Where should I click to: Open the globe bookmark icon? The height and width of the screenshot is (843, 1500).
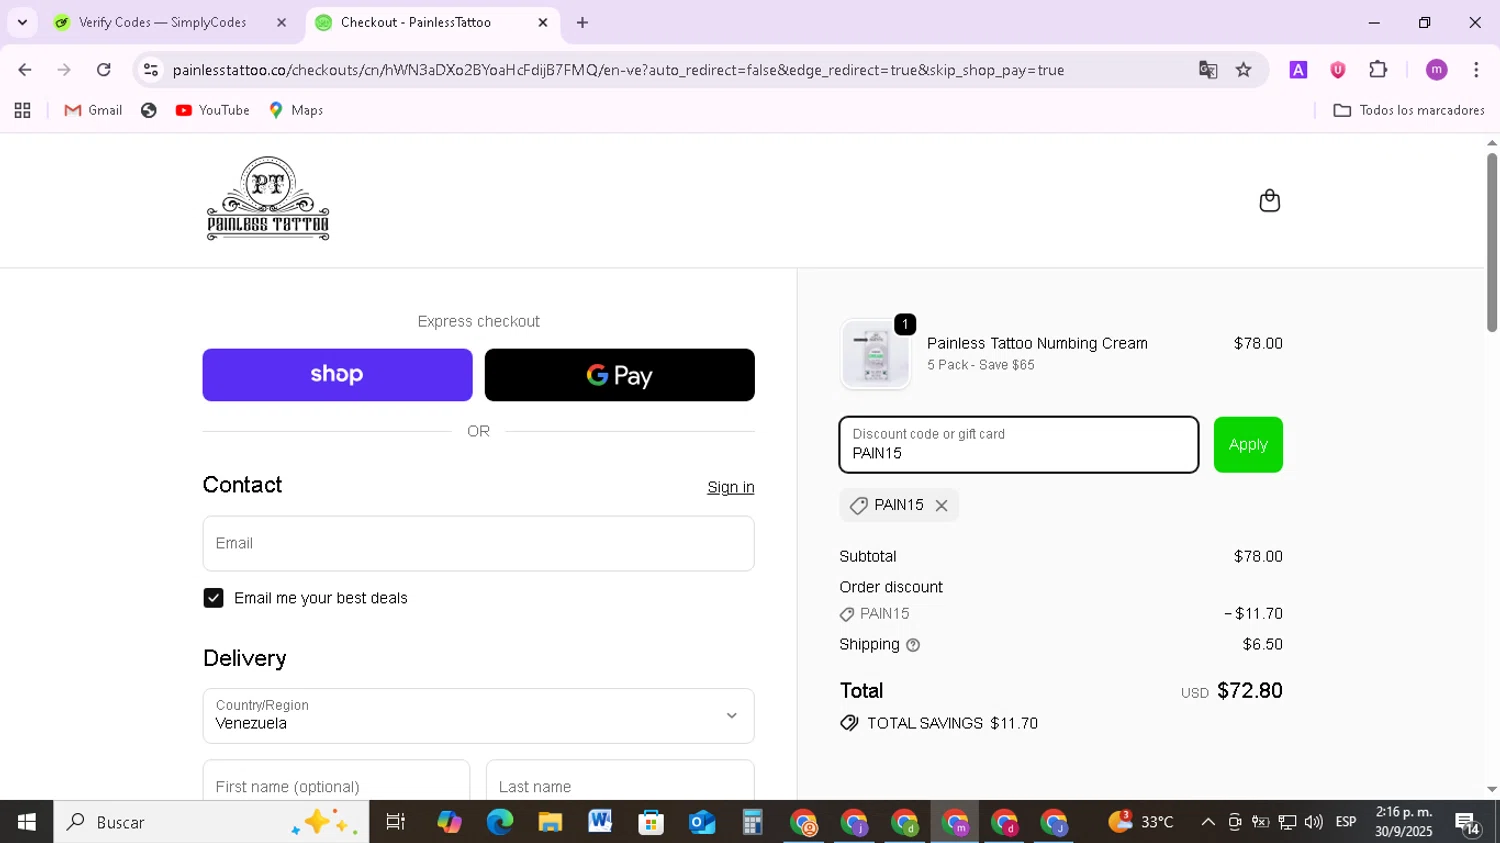(x=149, y=111)
